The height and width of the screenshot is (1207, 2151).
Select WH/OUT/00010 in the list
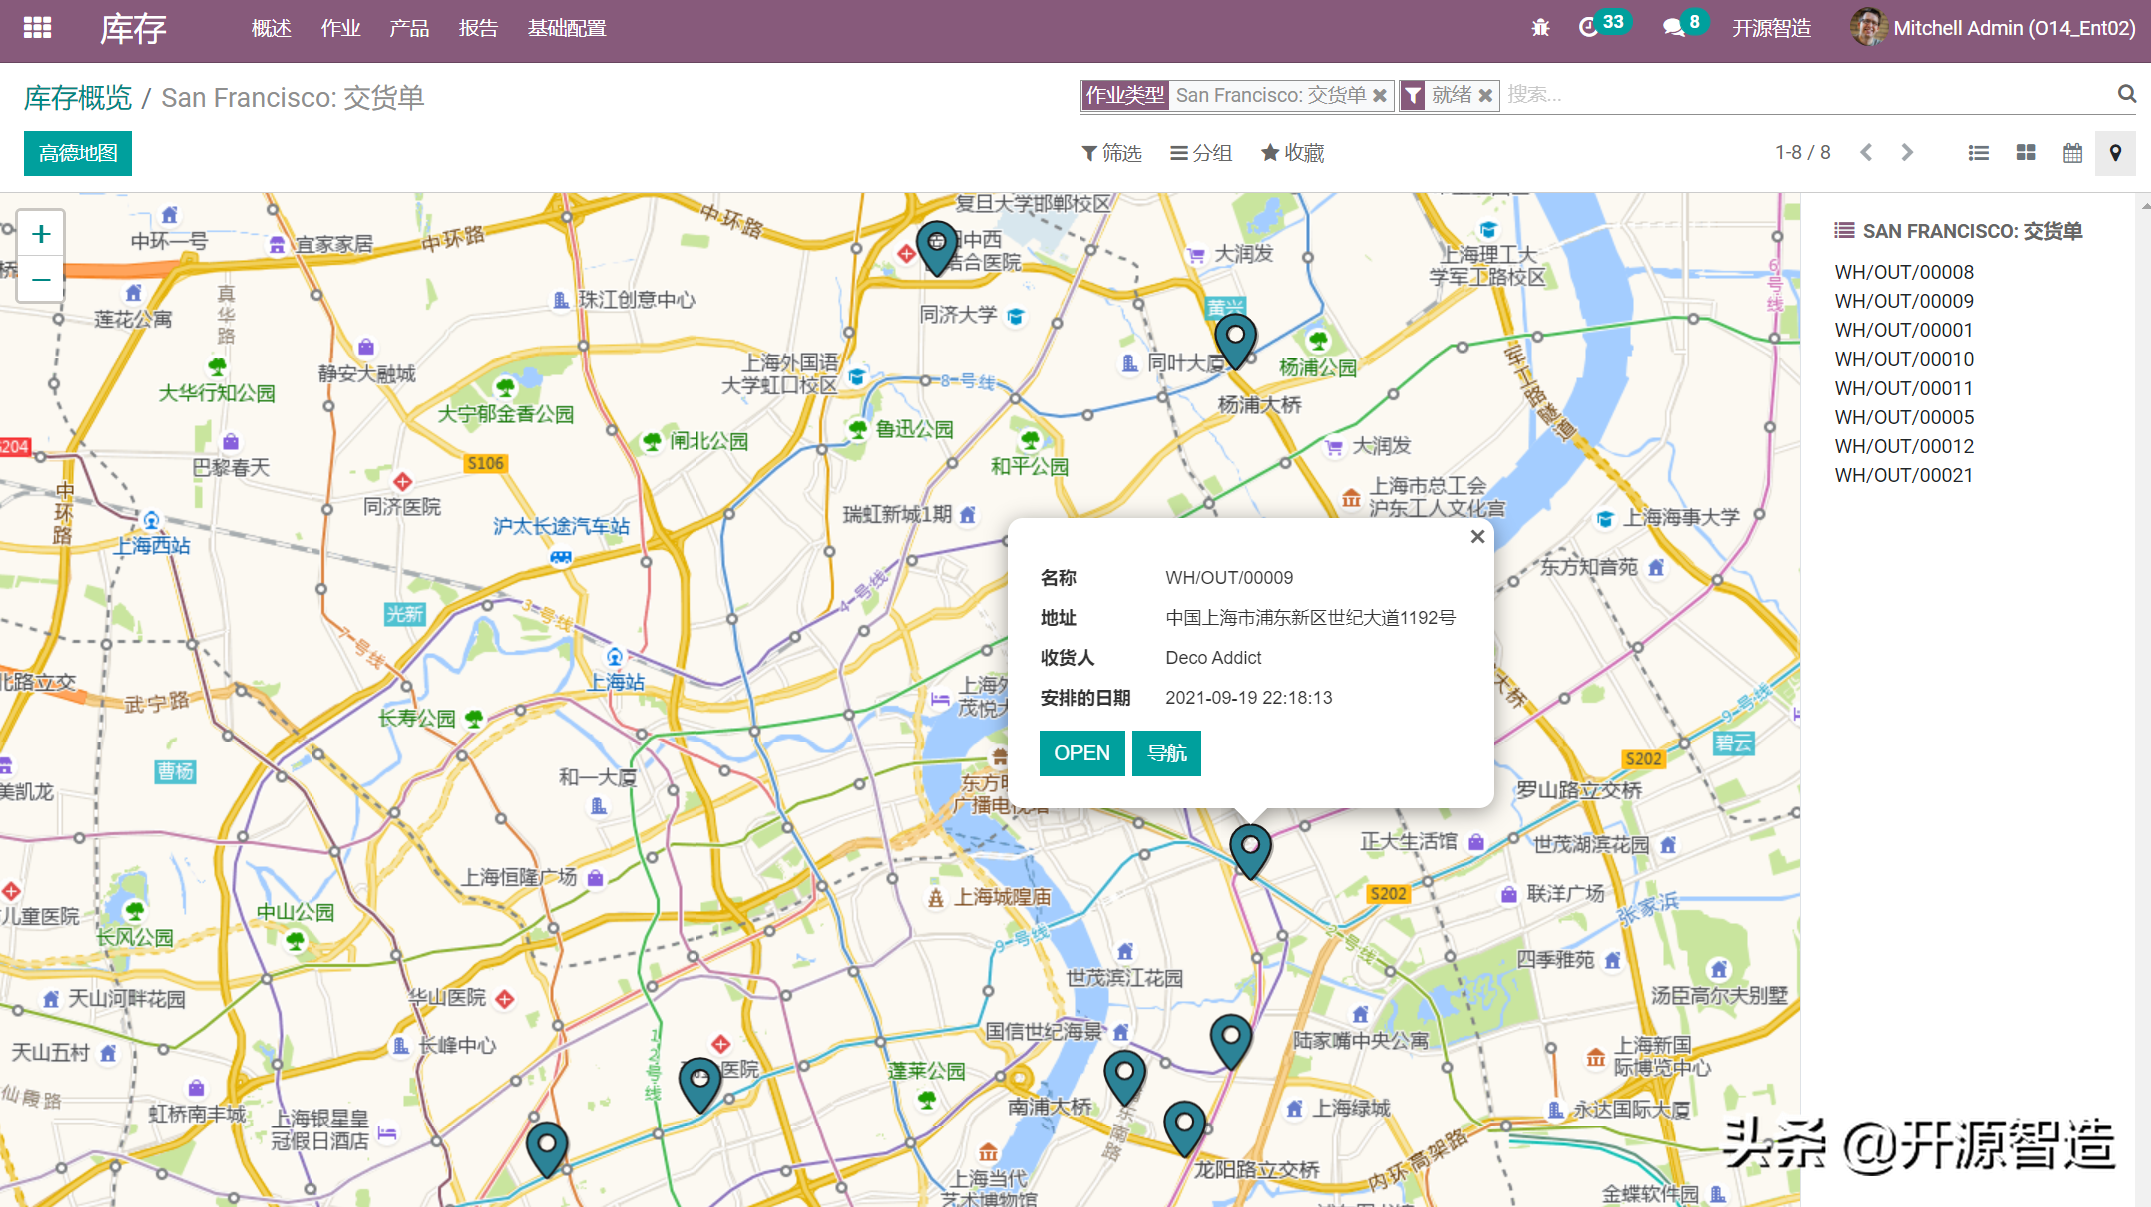click(x=1904, y=359)
